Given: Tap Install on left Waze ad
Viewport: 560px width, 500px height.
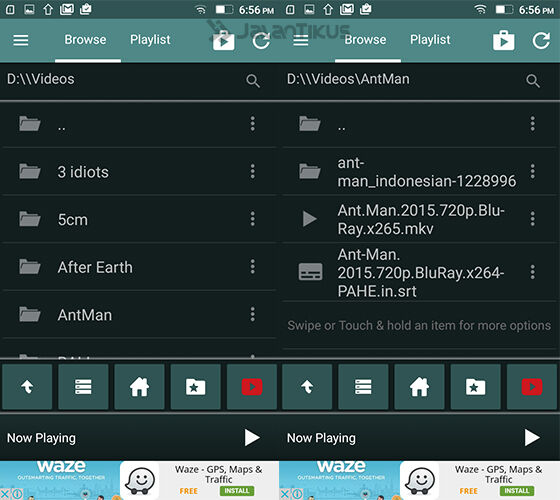Looking at the screenshot, I should 237,491.
